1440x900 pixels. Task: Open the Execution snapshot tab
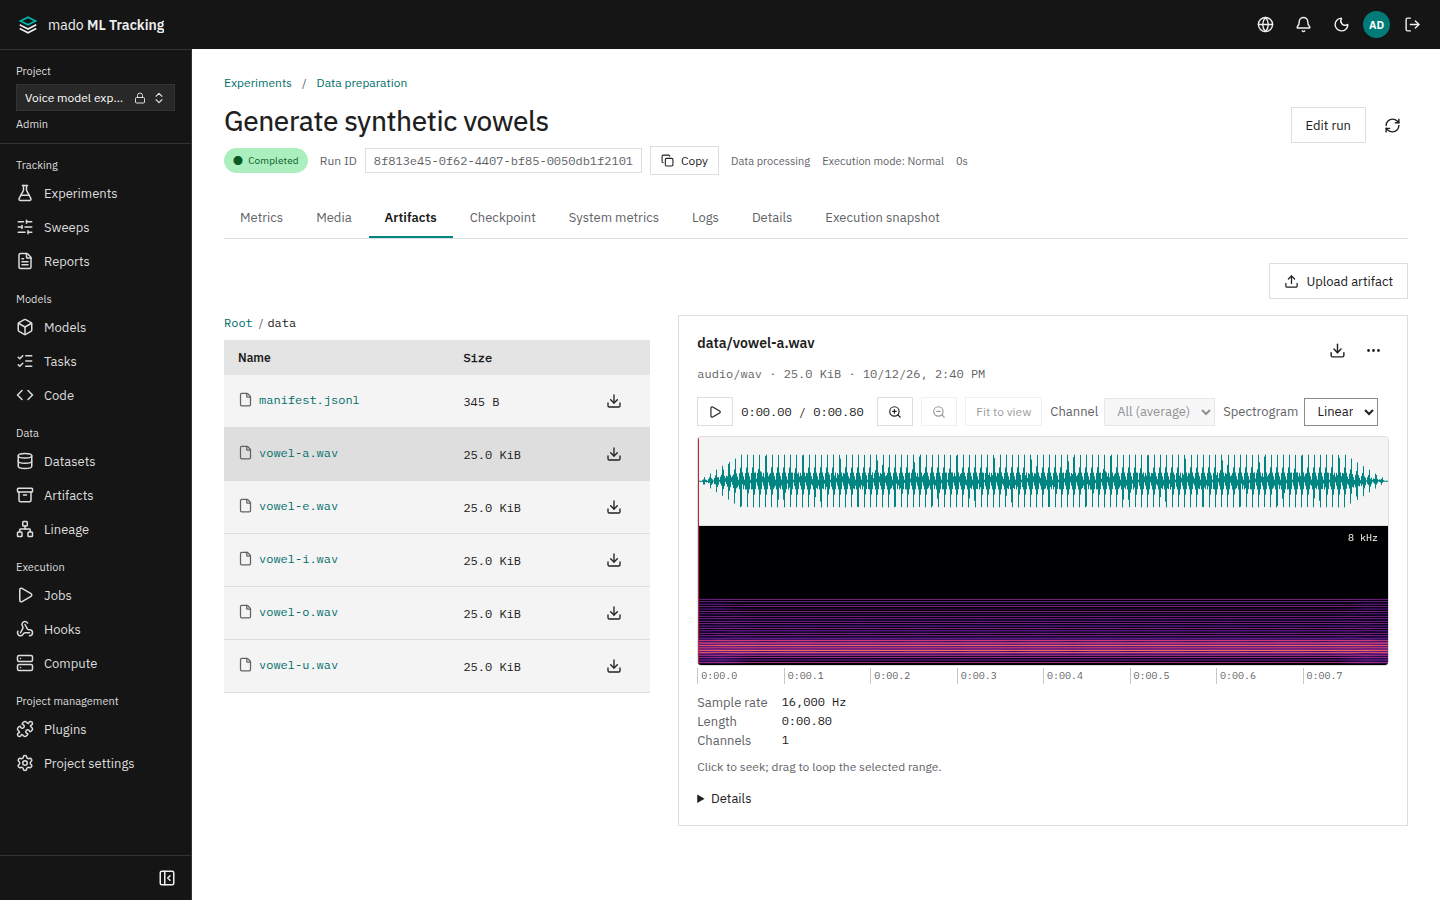(x=882, y=218)
